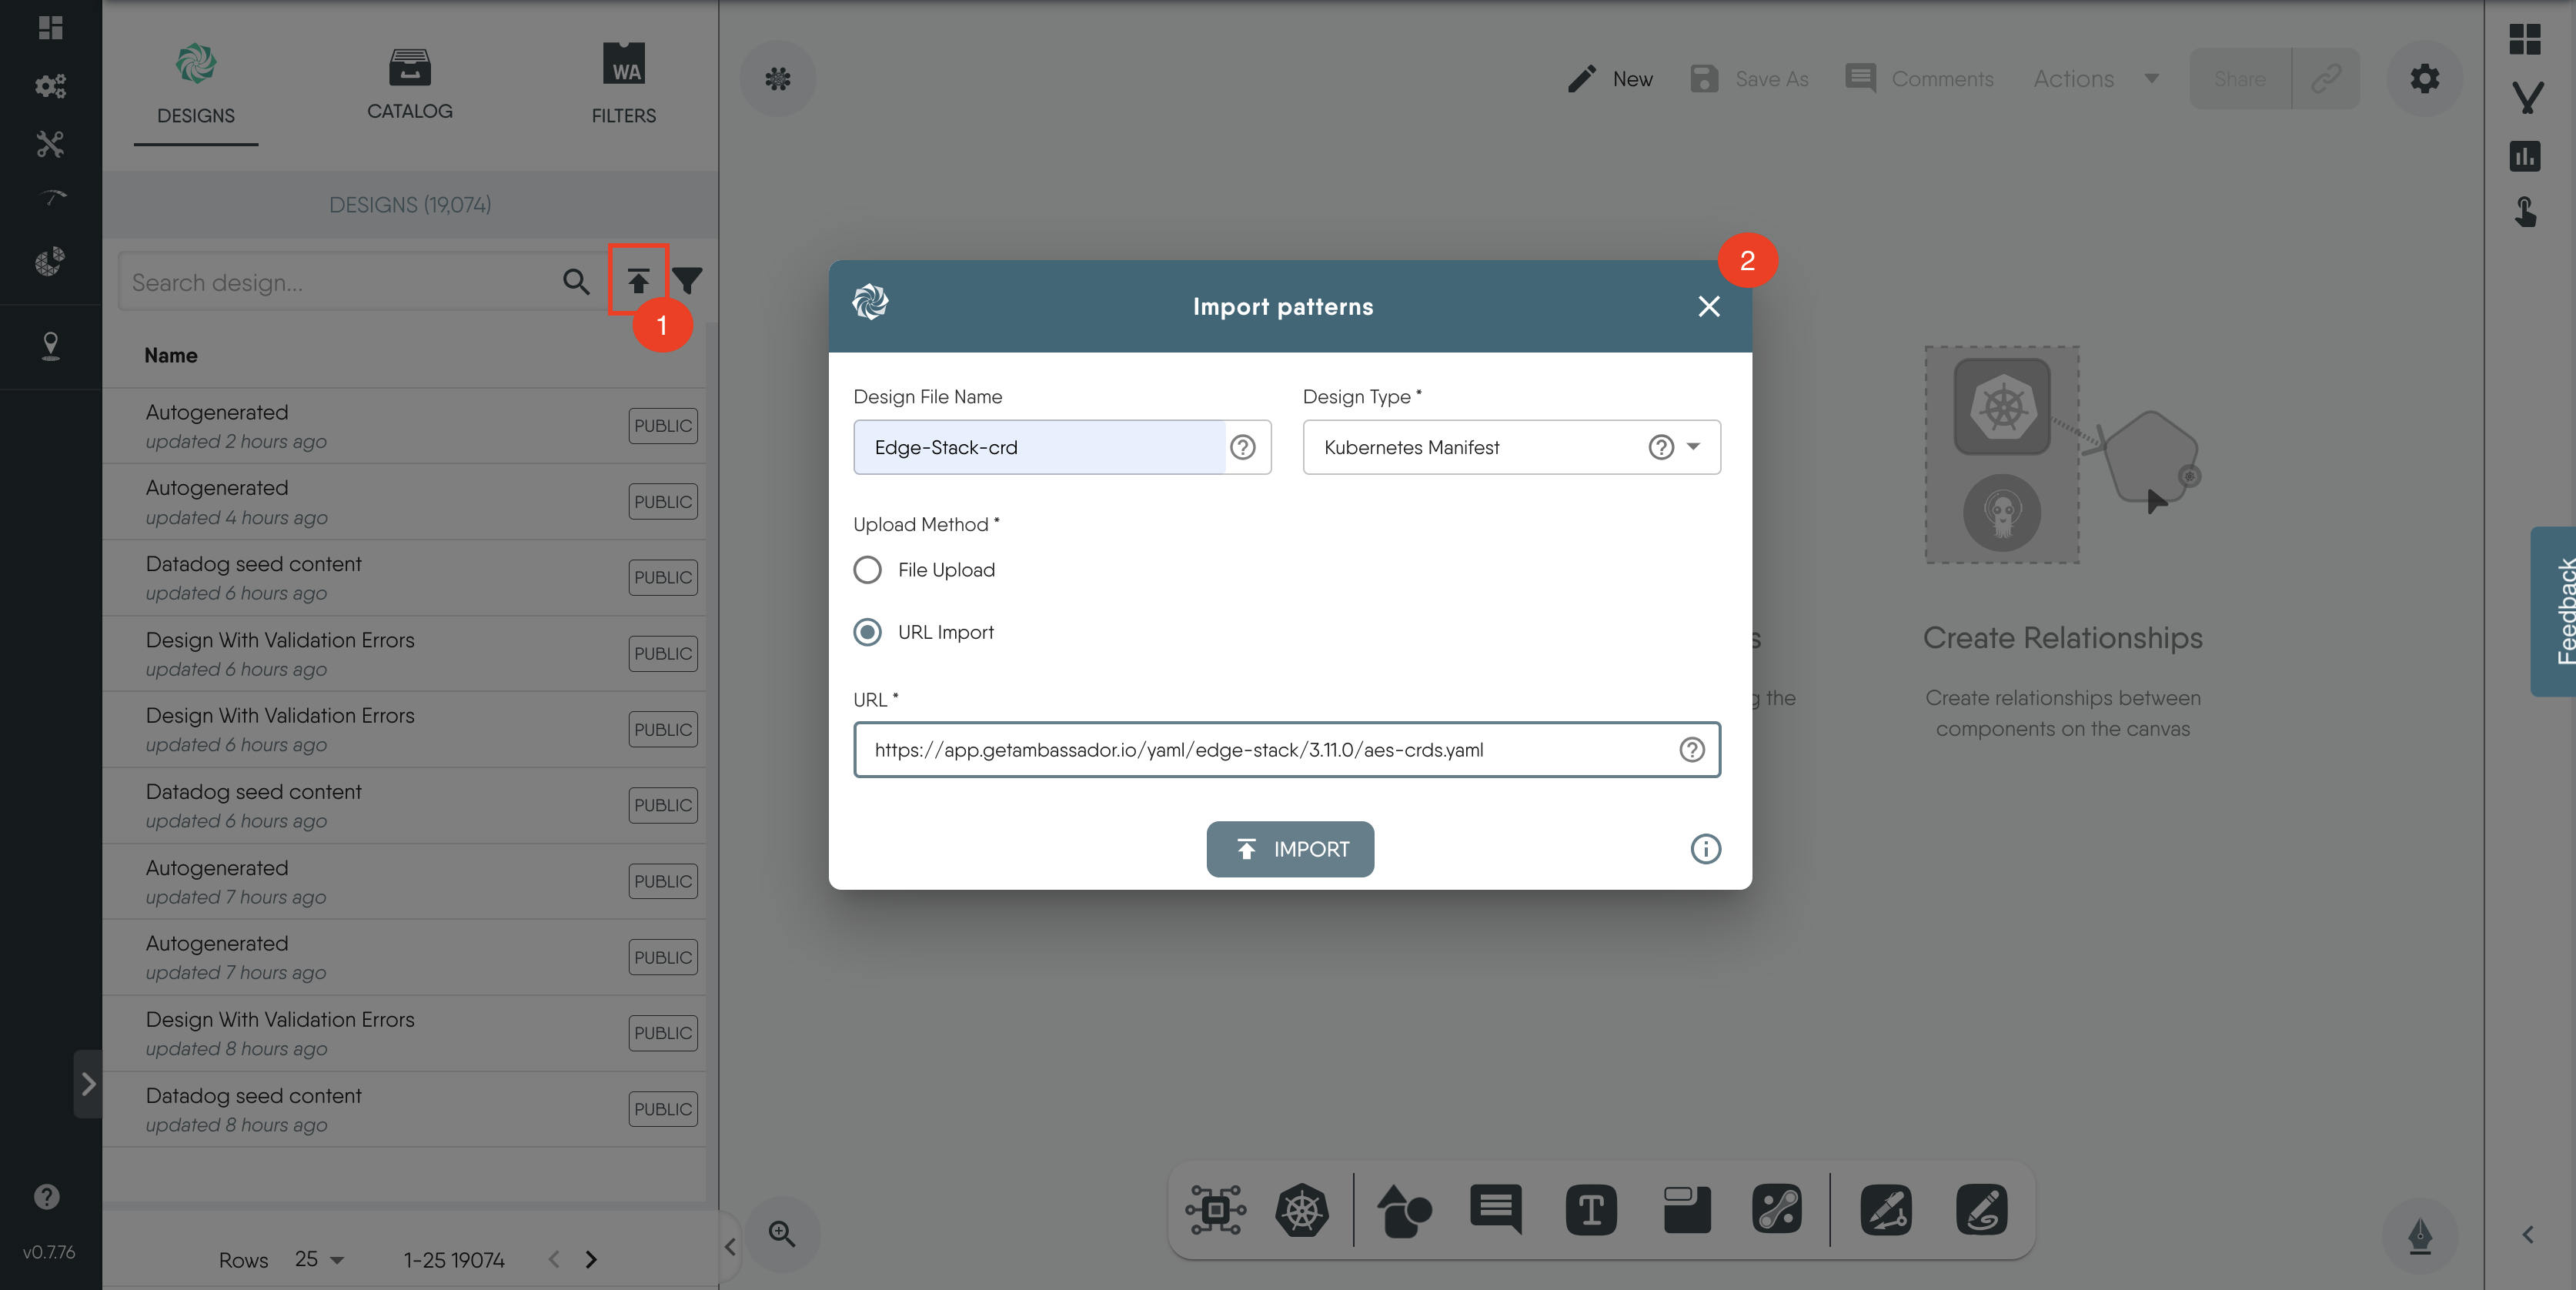Click the New design button
Image resolution: width=2576 pixels, height=1290 pixels.
tap(1610, 79)
